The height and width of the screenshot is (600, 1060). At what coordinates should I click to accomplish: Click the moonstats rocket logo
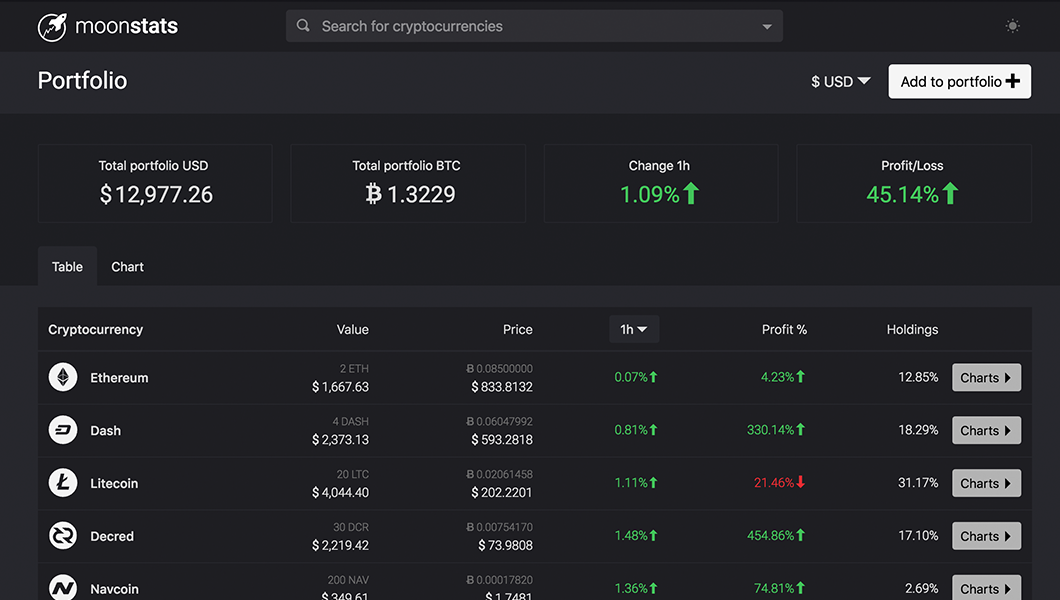[x=52, y=26]
